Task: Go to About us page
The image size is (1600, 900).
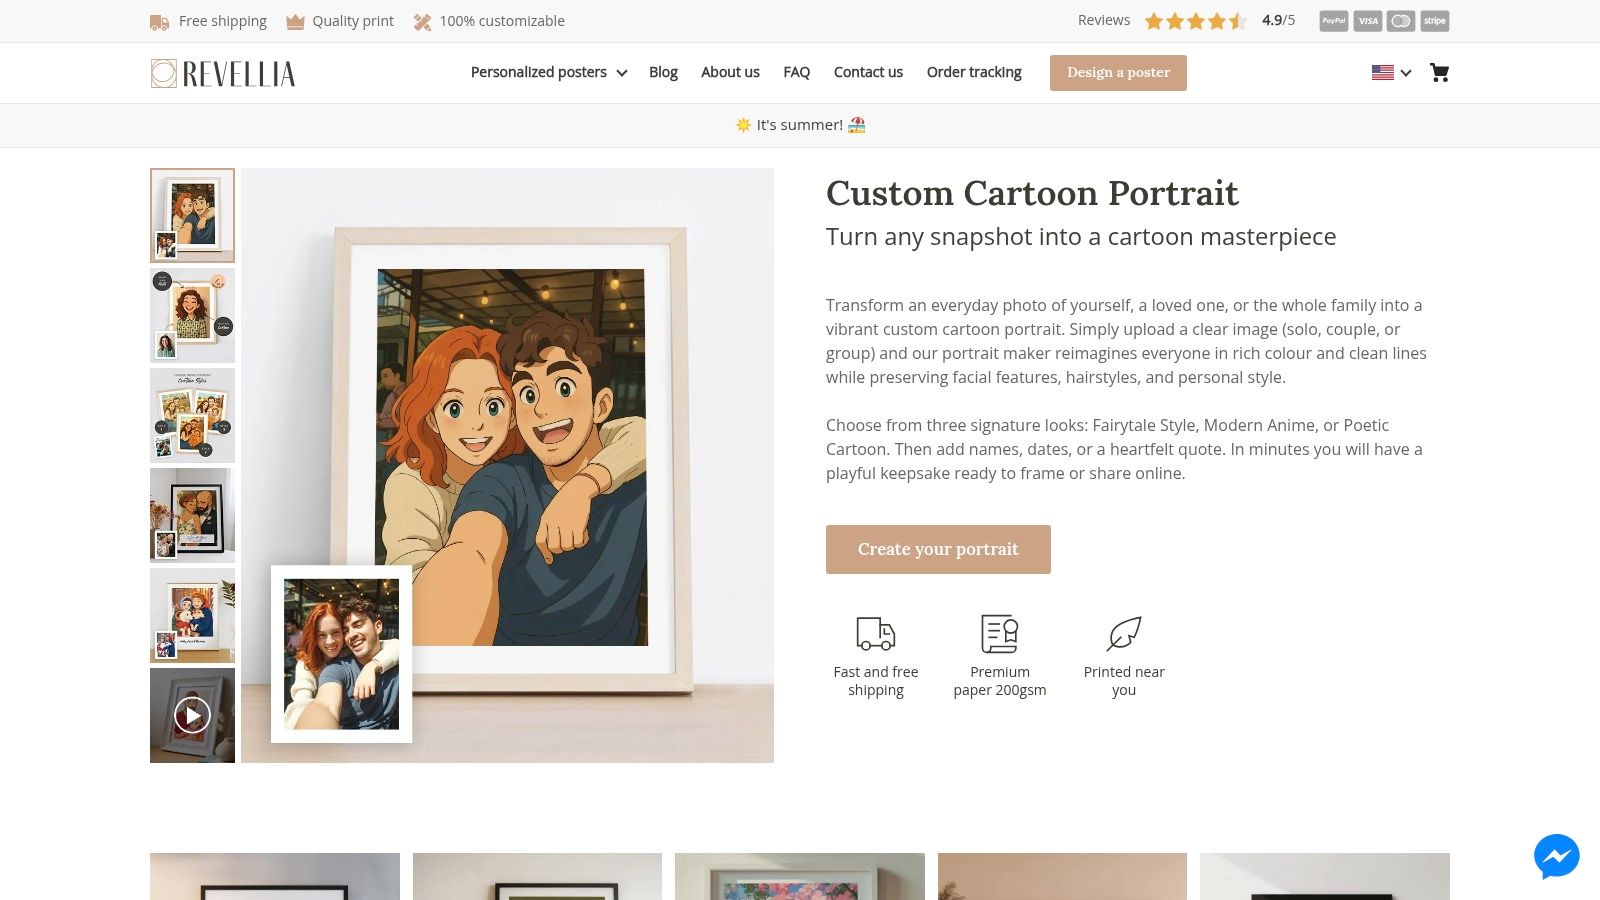Action: coord(730,72)
